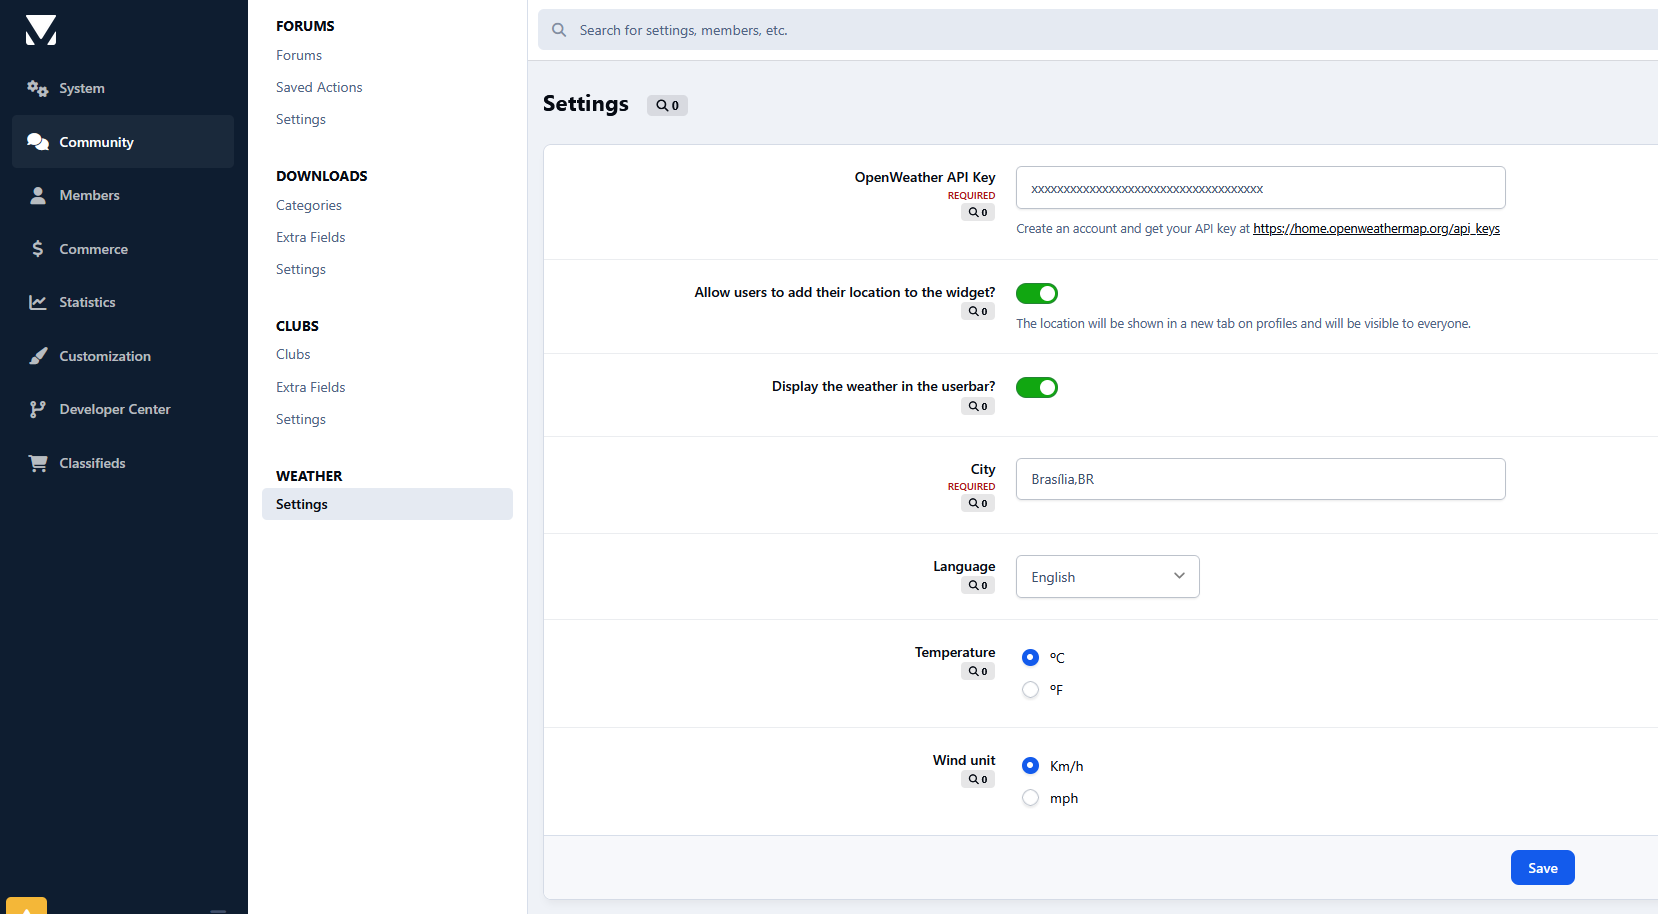This screenshot has width=1658, height=914.
Task: Open Categories under Downloads
Action: [309, 205]
